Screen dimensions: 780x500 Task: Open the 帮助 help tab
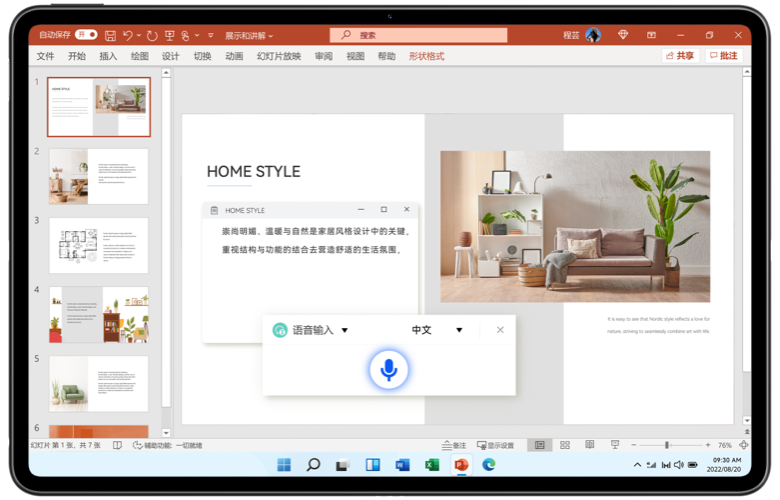pyautogui.click(x=387, y=56)
